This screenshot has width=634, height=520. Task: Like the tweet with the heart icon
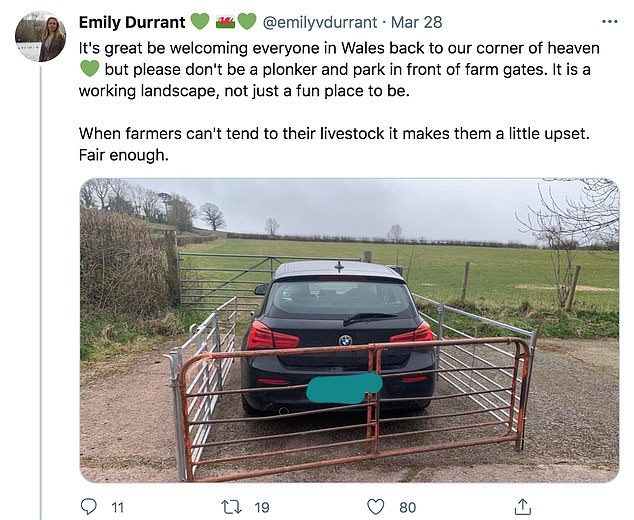coord(375,507)
